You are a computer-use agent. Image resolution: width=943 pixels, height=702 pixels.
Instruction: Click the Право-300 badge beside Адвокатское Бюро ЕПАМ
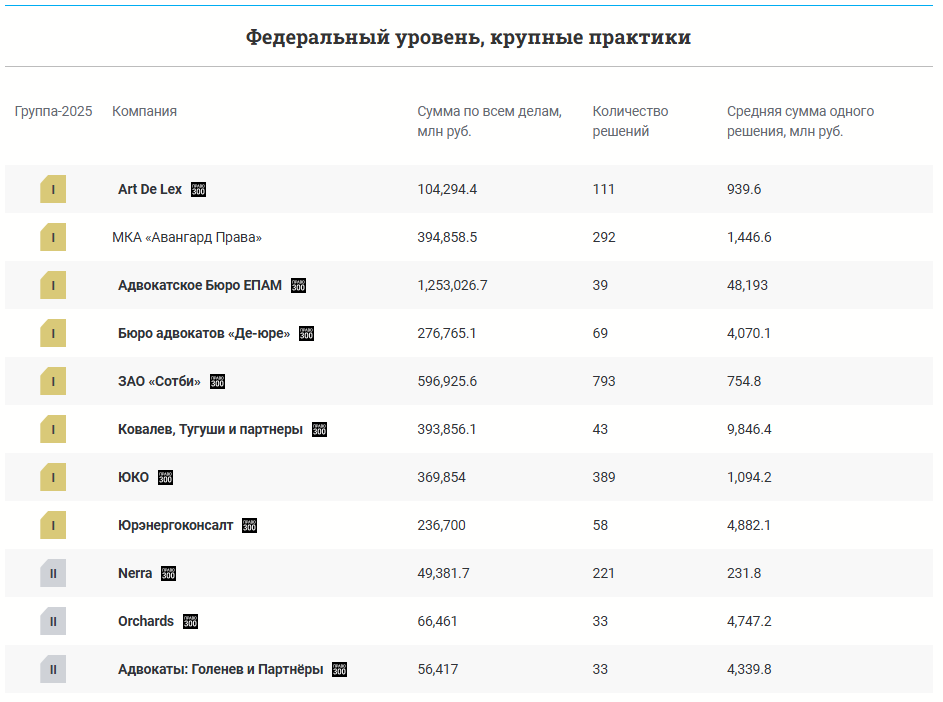click(x=298, y=286)
